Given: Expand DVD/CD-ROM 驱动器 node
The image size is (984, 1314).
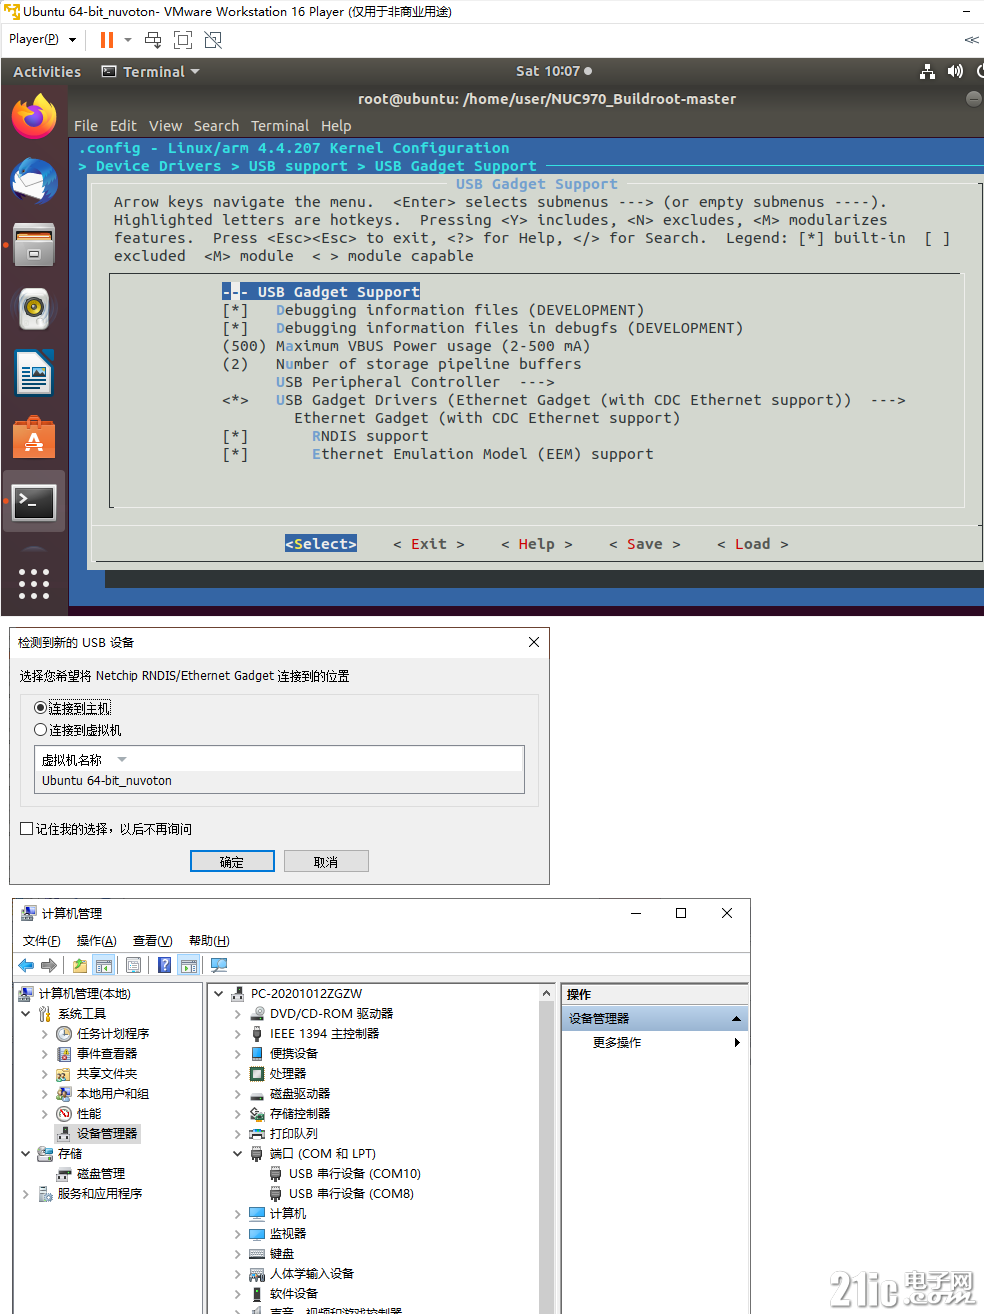Looking at the screenshot, I should 238,1014.
